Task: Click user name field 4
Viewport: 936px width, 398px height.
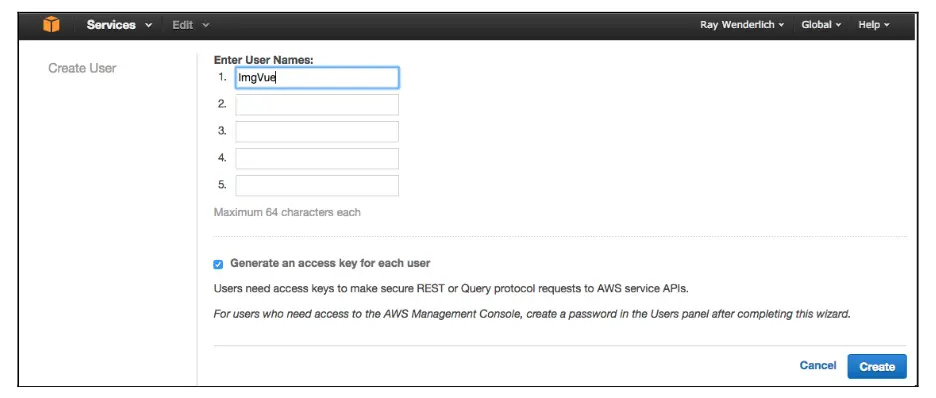Action: coord(317,158)
